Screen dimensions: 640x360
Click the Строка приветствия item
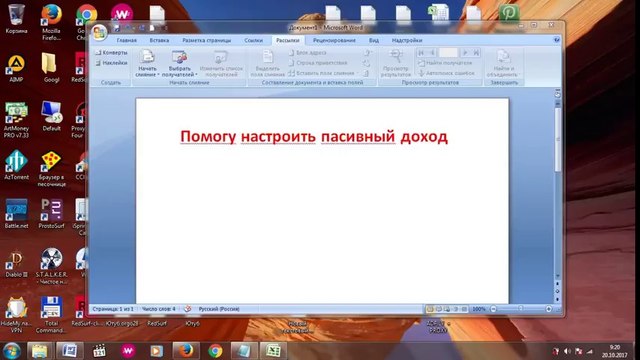coord(318,63)
